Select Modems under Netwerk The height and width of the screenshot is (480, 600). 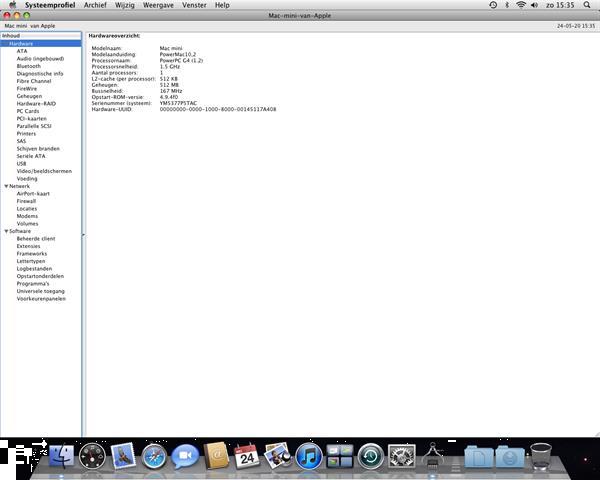pyautogui.click(x=27, y=216)
